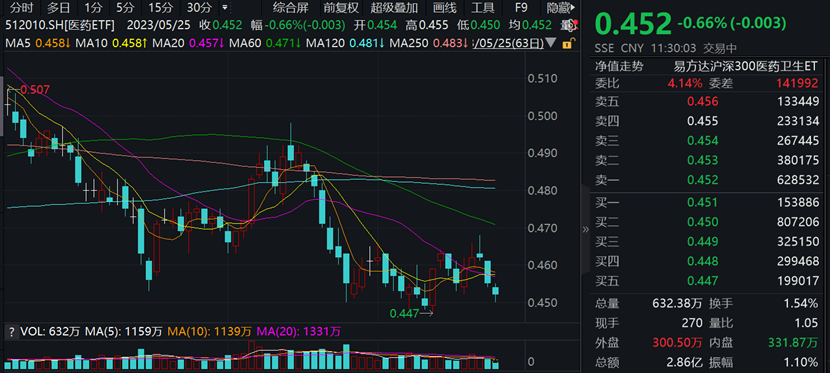
Task: Select the 5分 five-minute period
Action: pyautogui.click(x=125, y=7)
